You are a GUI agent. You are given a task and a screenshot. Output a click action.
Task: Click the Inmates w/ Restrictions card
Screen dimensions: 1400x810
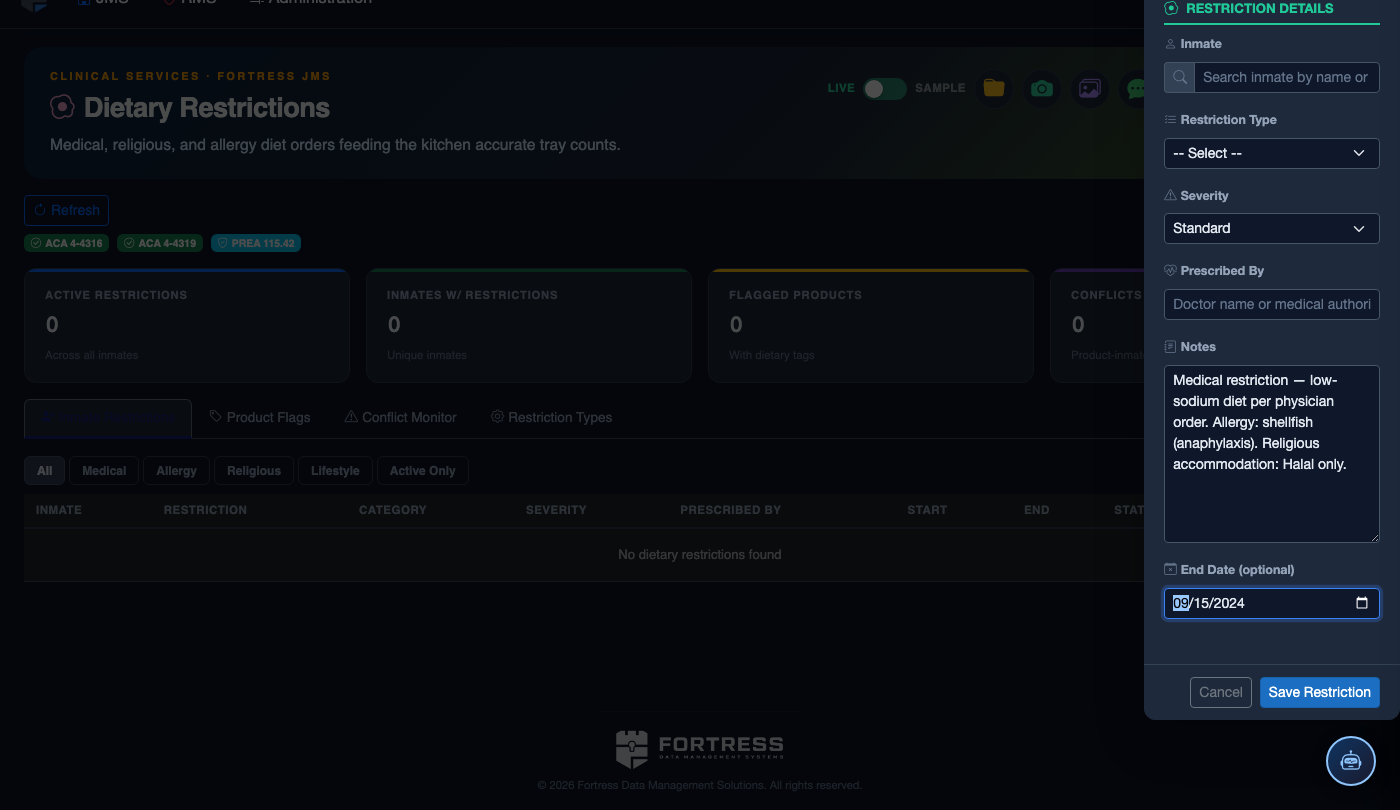tap(529, 325)
